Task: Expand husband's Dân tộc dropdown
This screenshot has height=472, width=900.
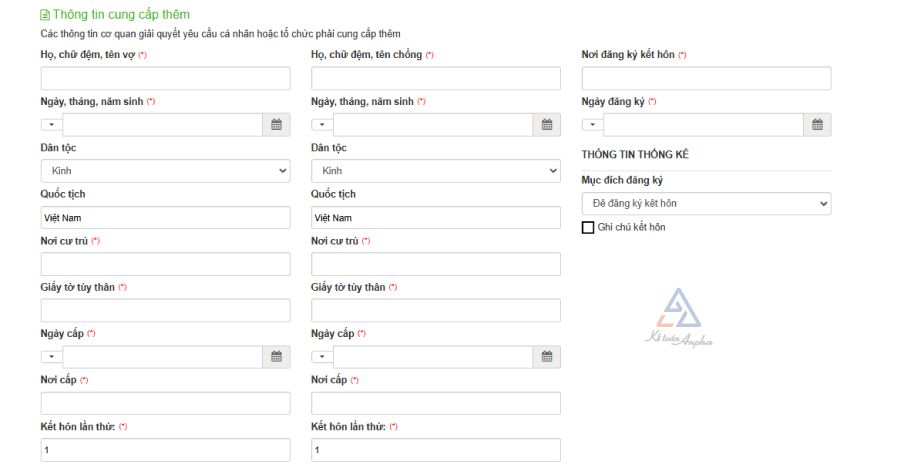Action: coord(435,171)
